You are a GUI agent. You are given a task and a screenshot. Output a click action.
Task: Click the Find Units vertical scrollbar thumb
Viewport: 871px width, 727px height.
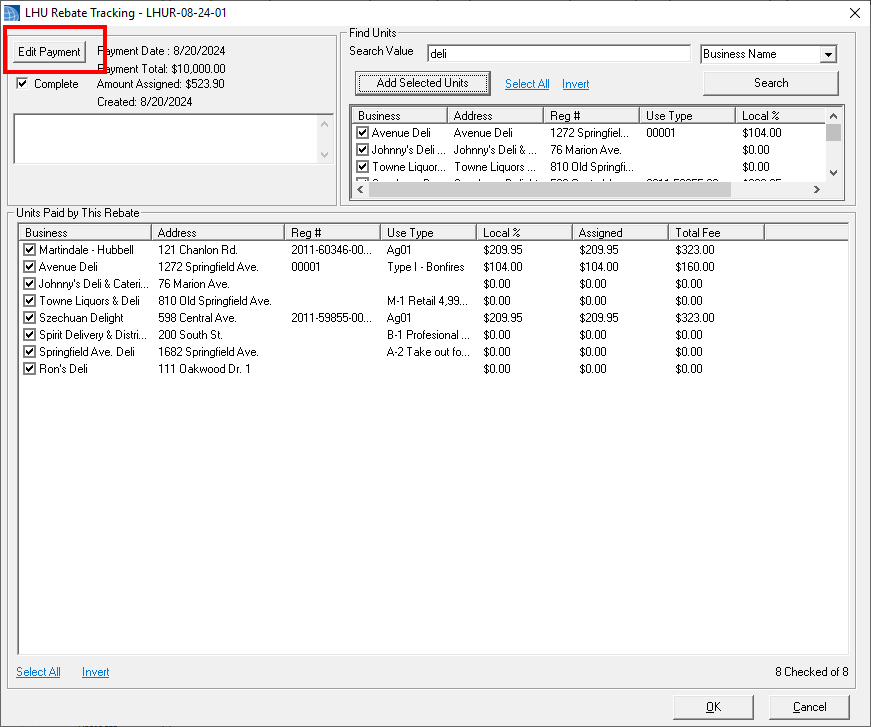click(833, 133)
